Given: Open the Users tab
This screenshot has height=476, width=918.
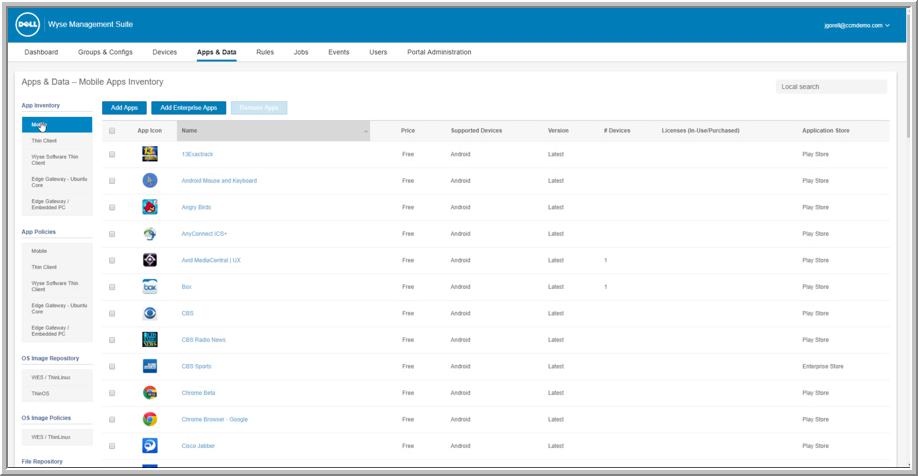Looking at the screenshot, I should coord(378,52).
